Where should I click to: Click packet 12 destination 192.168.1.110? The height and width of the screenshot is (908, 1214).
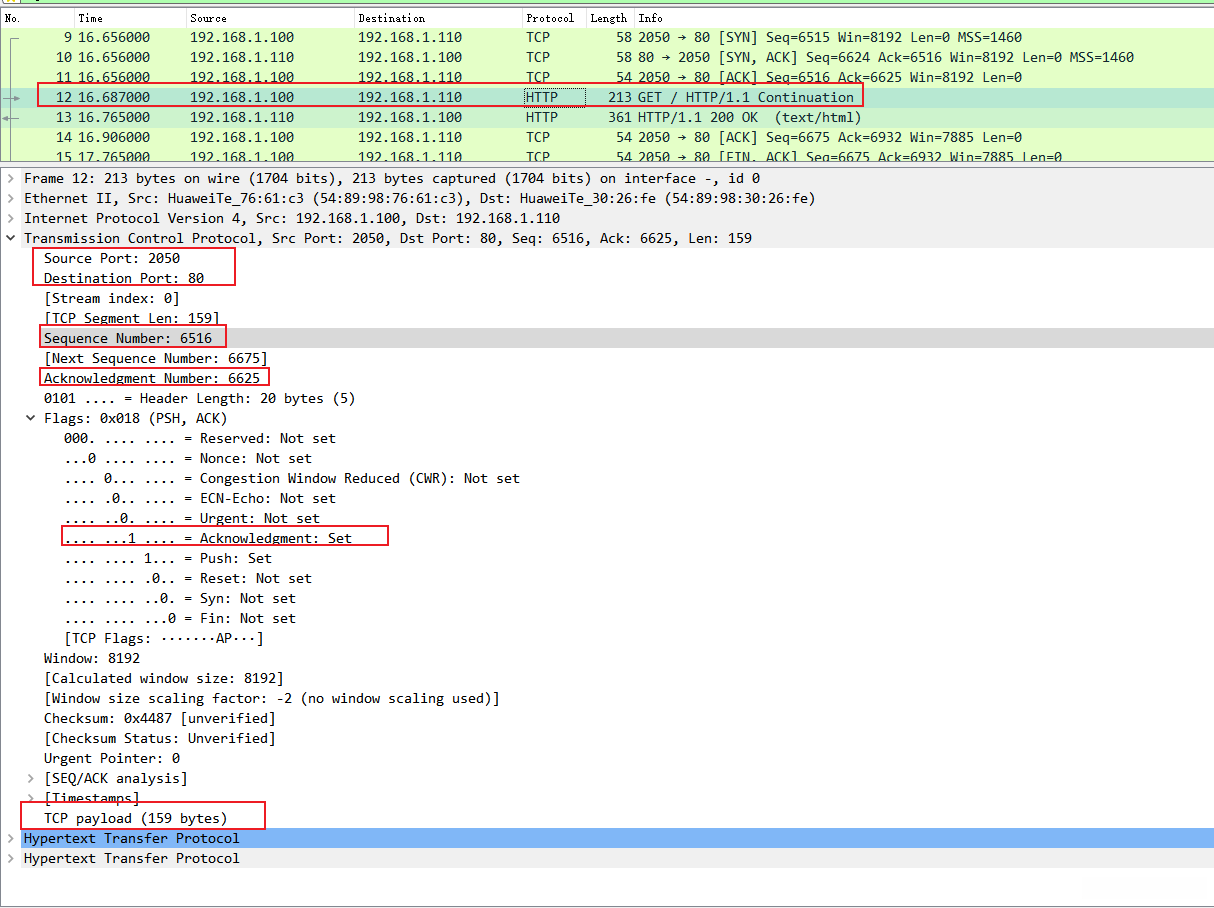[410, 97]
